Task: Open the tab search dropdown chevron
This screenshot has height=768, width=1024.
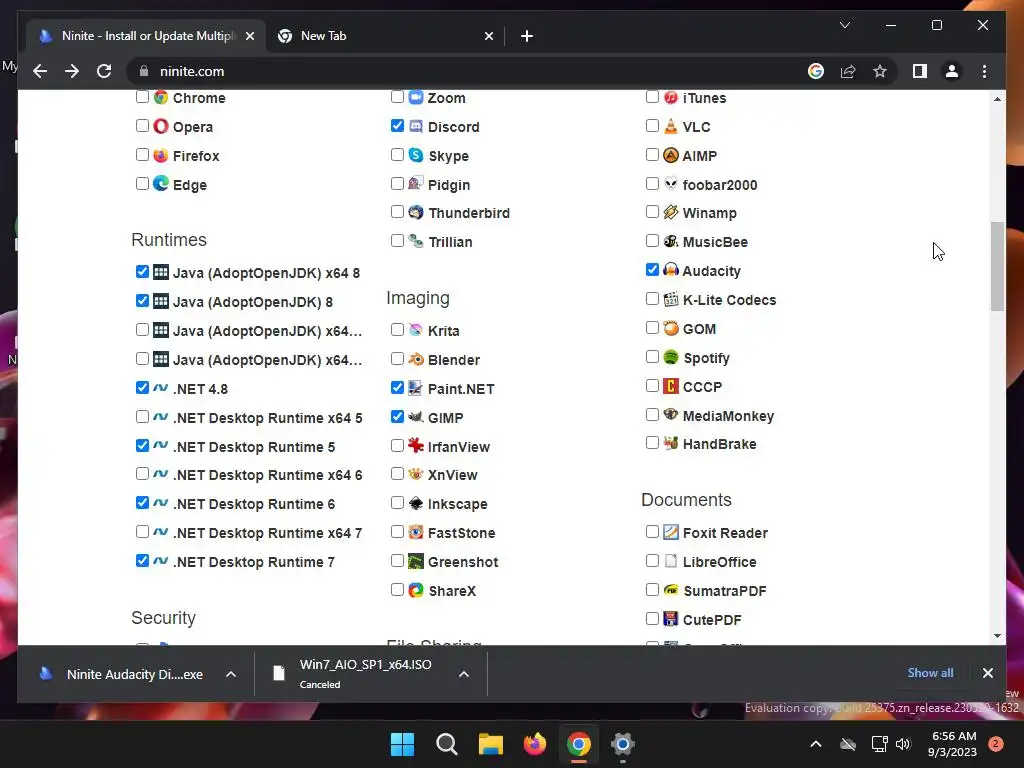Action: [844, 25]
